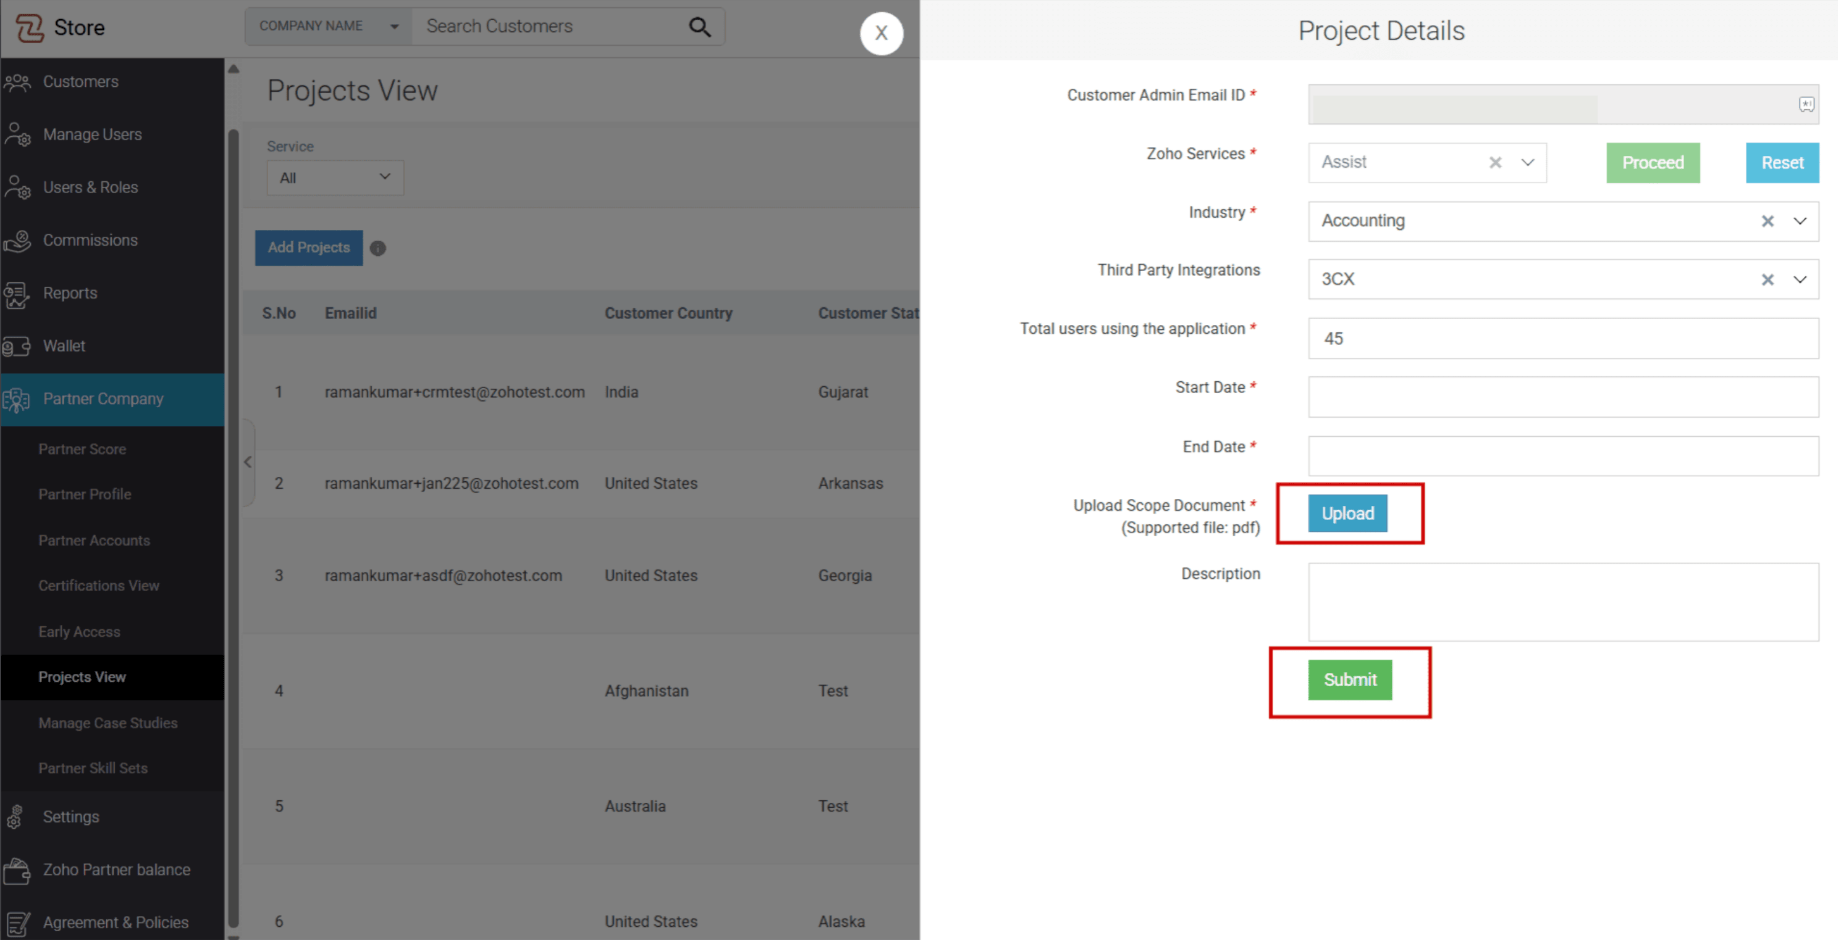Click email ramankumar+jan225@zohotest.com
Viewport: 1838px width, 940px height.
click(452, 483)
